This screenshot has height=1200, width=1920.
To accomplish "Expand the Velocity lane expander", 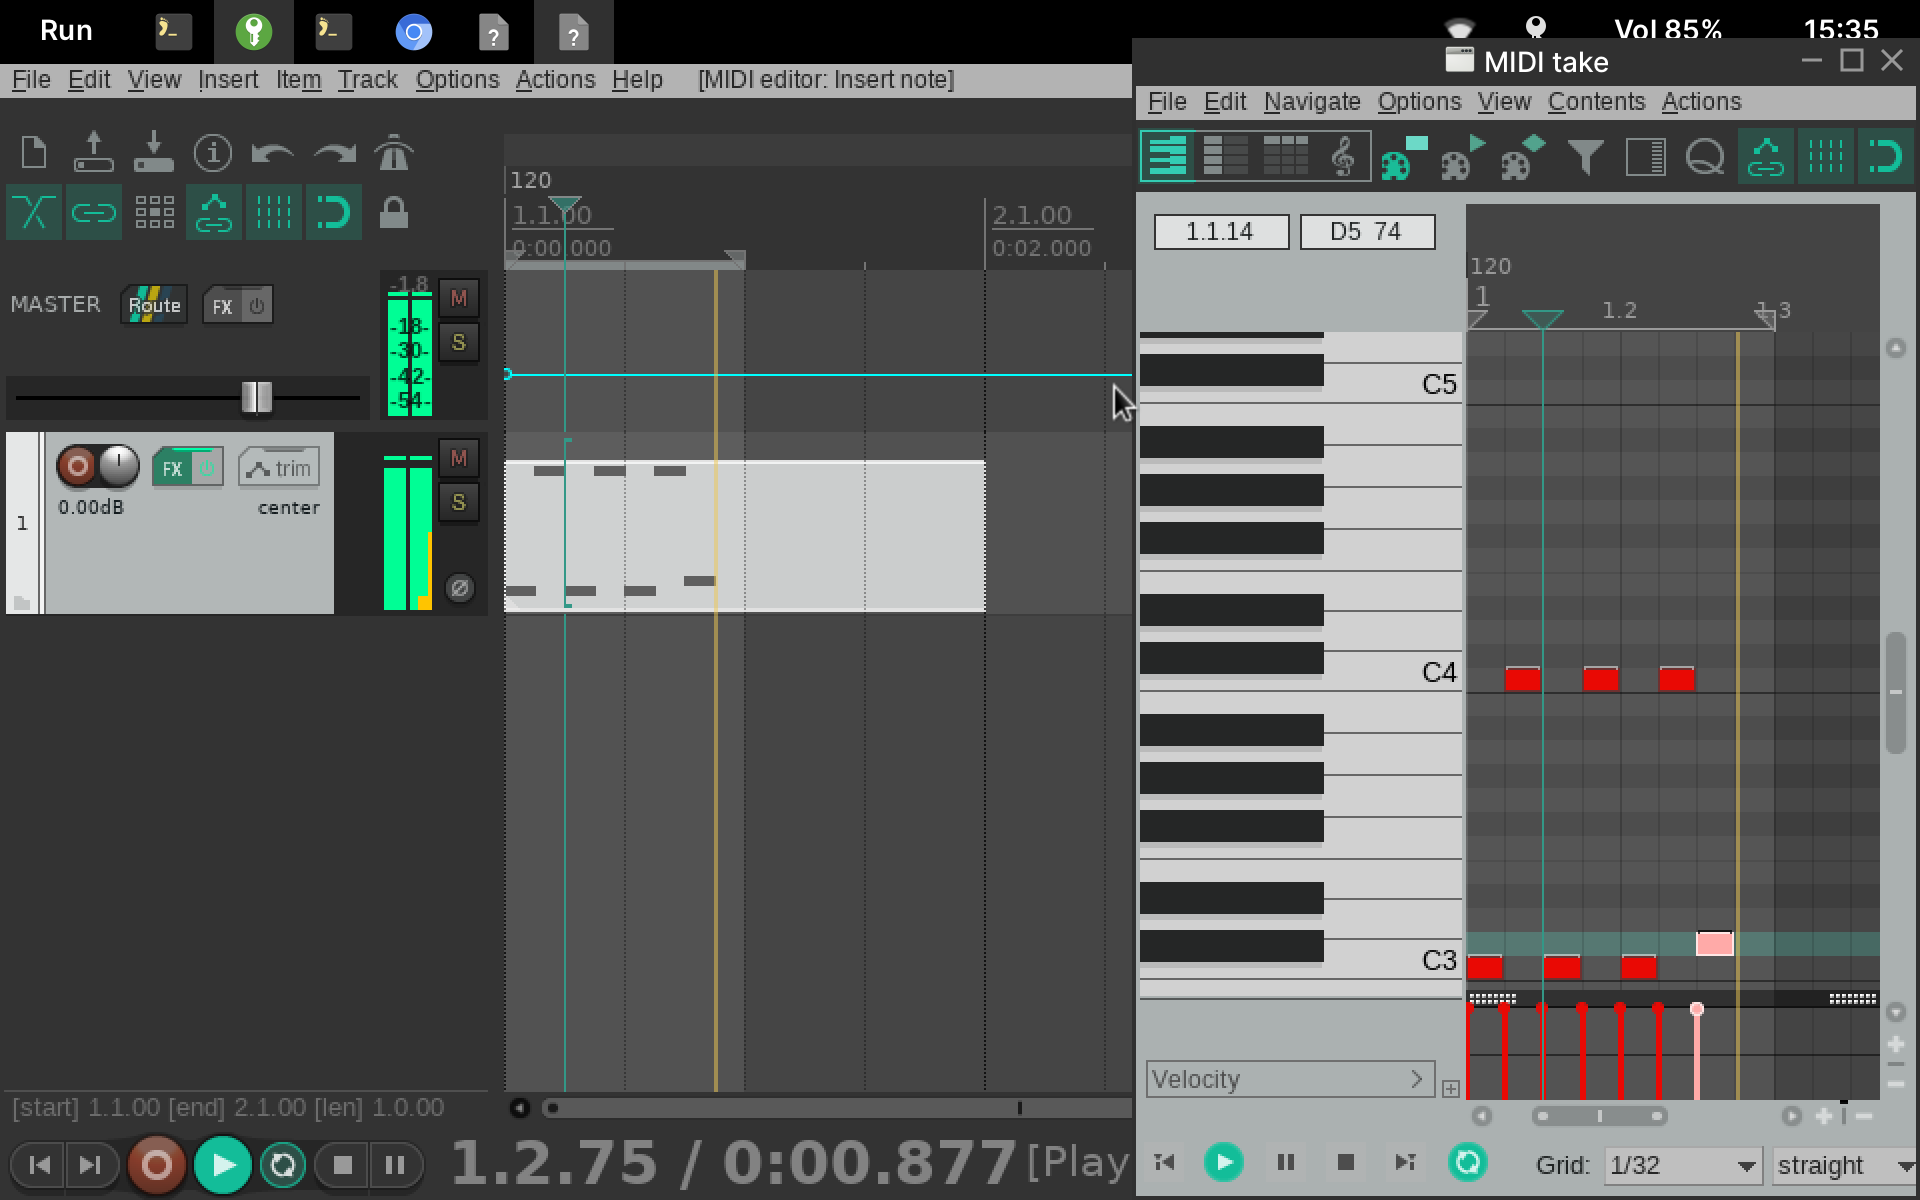I will pos(1415,1078).
